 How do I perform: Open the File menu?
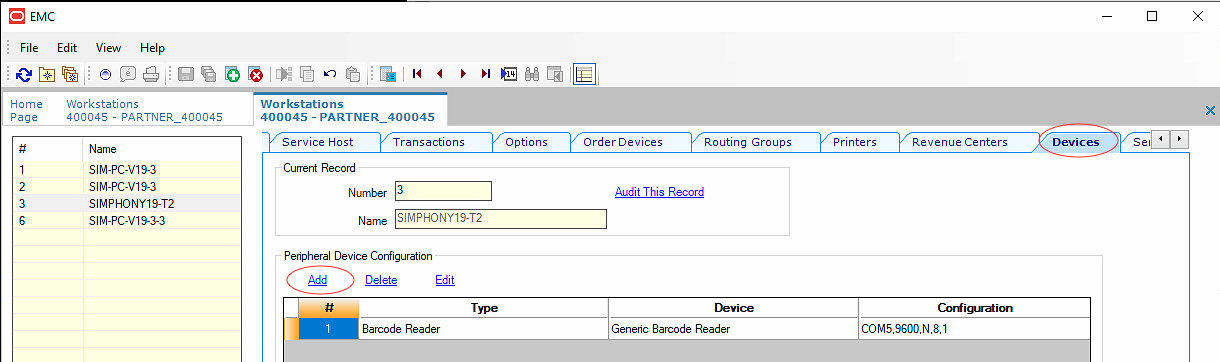tap(29, 48)
